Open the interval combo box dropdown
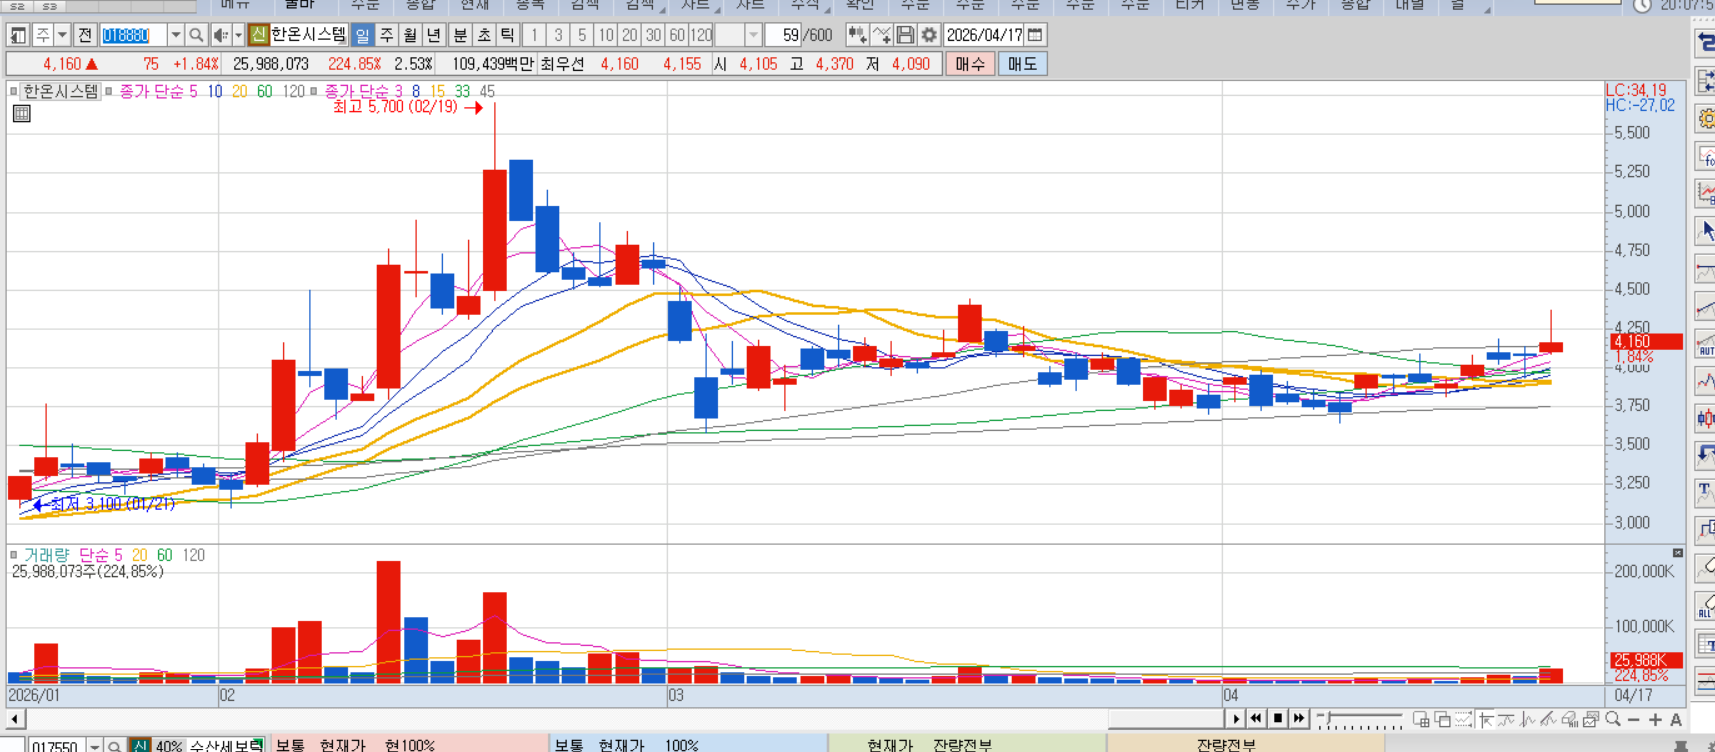1715x752 pixels. 753,35
